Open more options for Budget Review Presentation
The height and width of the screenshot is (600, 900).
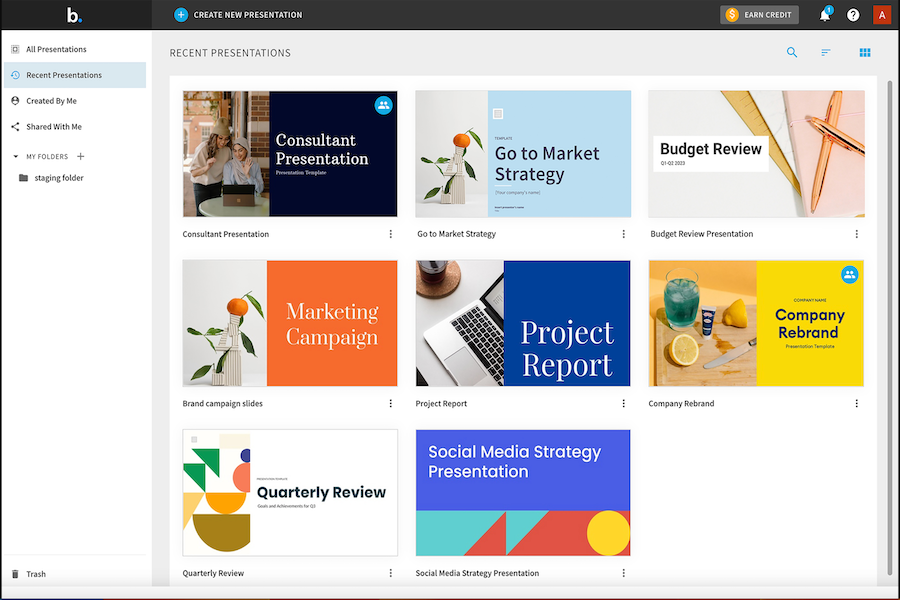pyautogui.click(x=857, y=234)
